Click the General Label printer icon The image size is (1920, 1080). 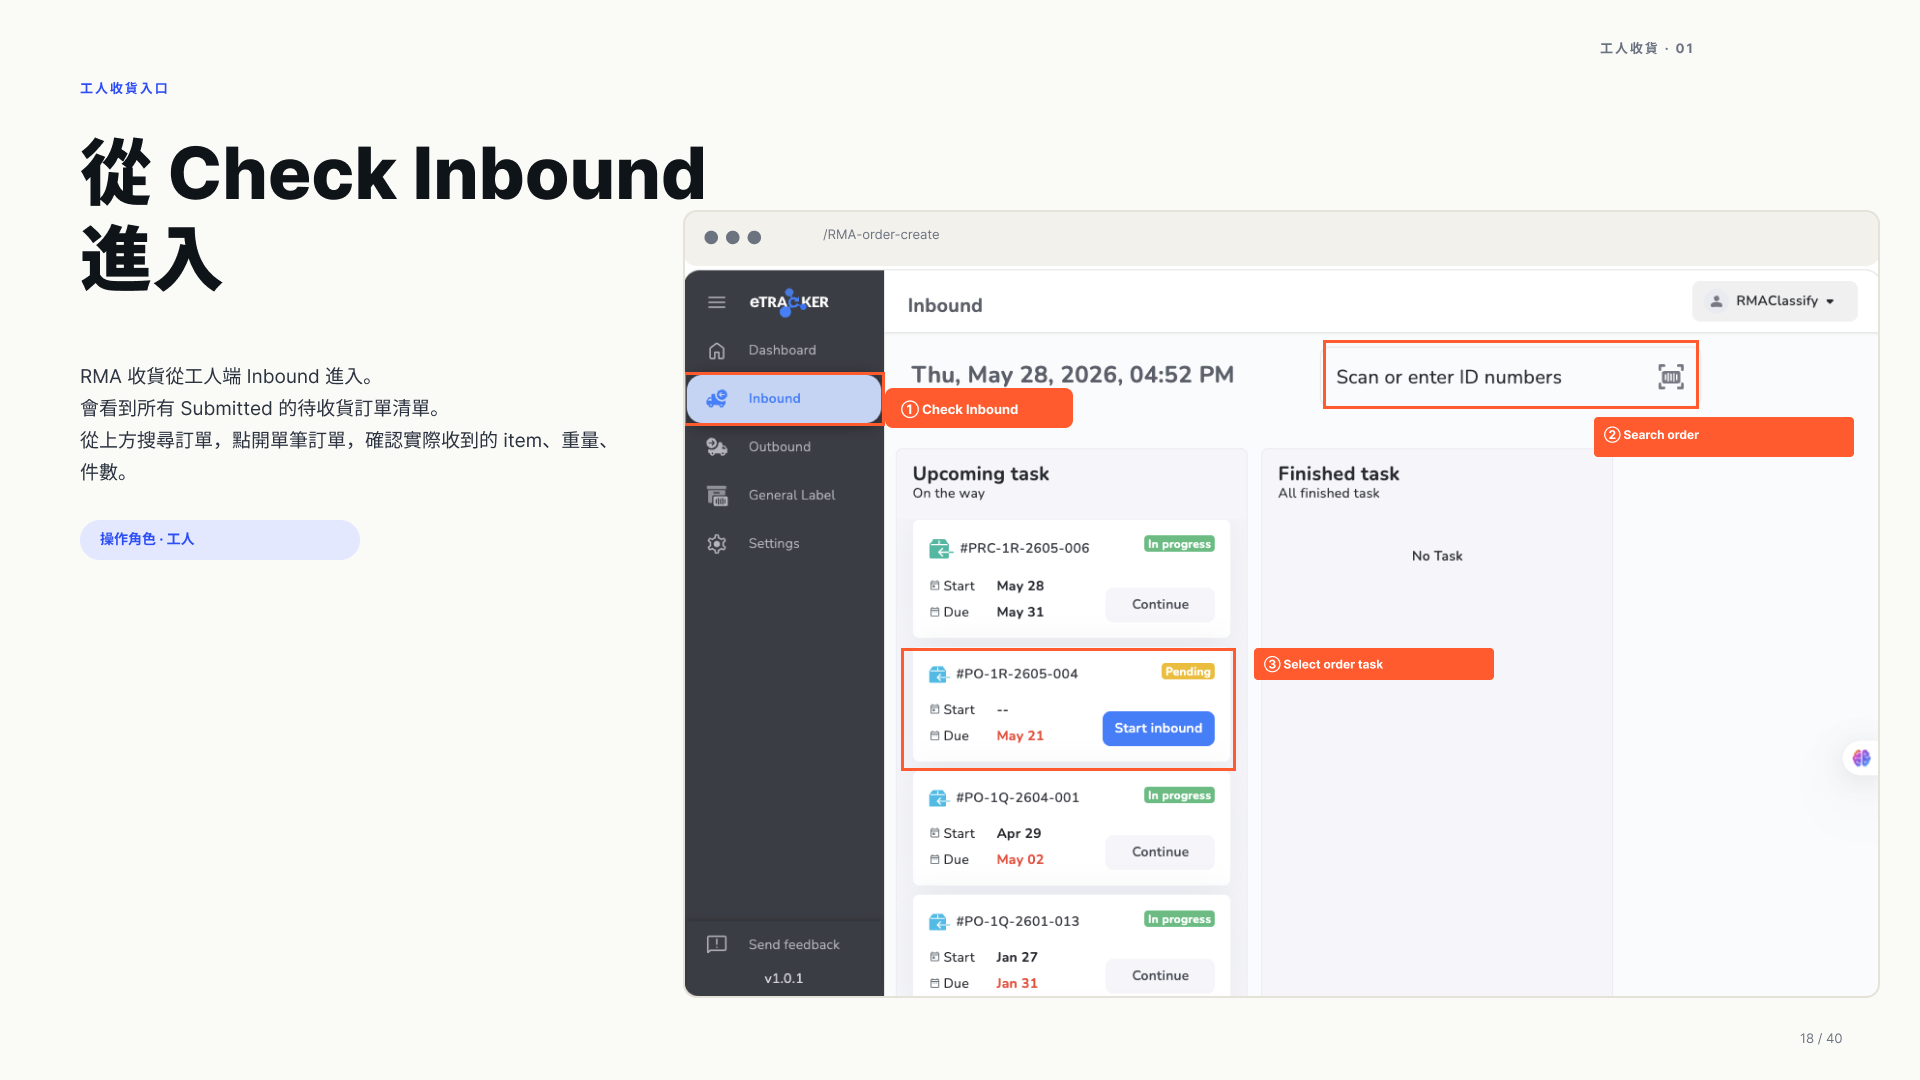(717, 495)
